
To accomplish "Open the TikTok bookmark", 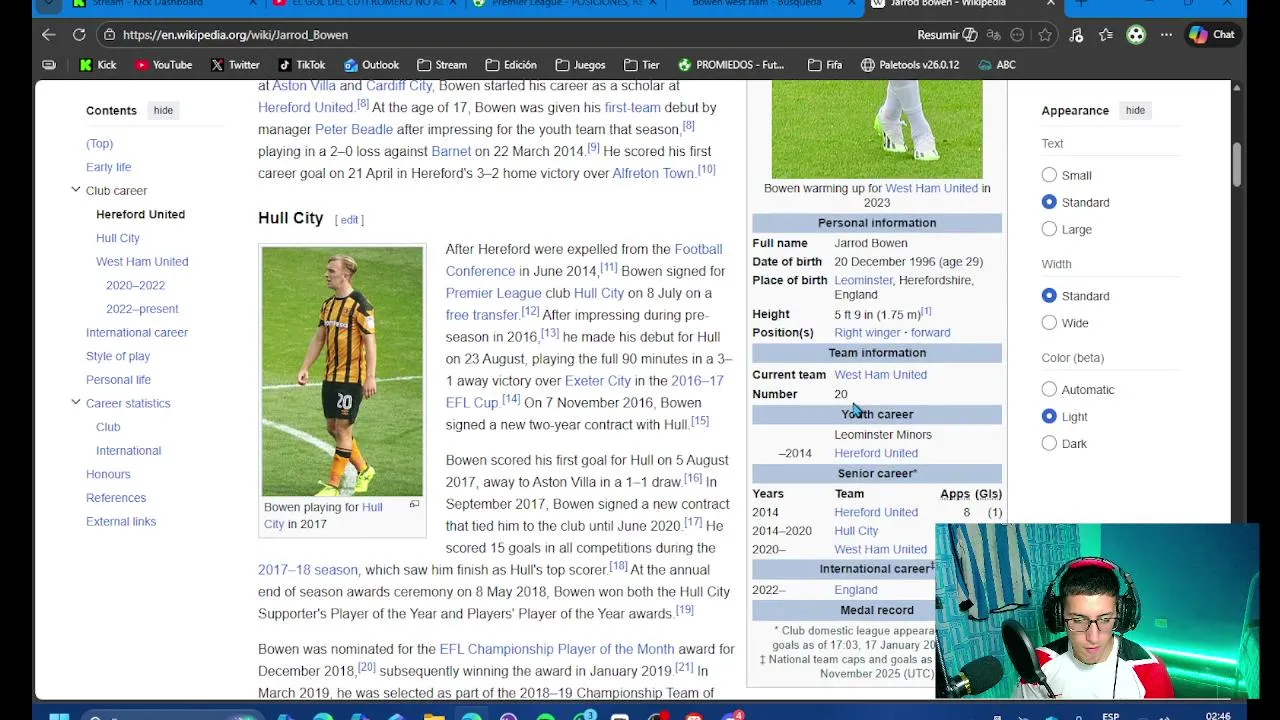I will point(302,65).
